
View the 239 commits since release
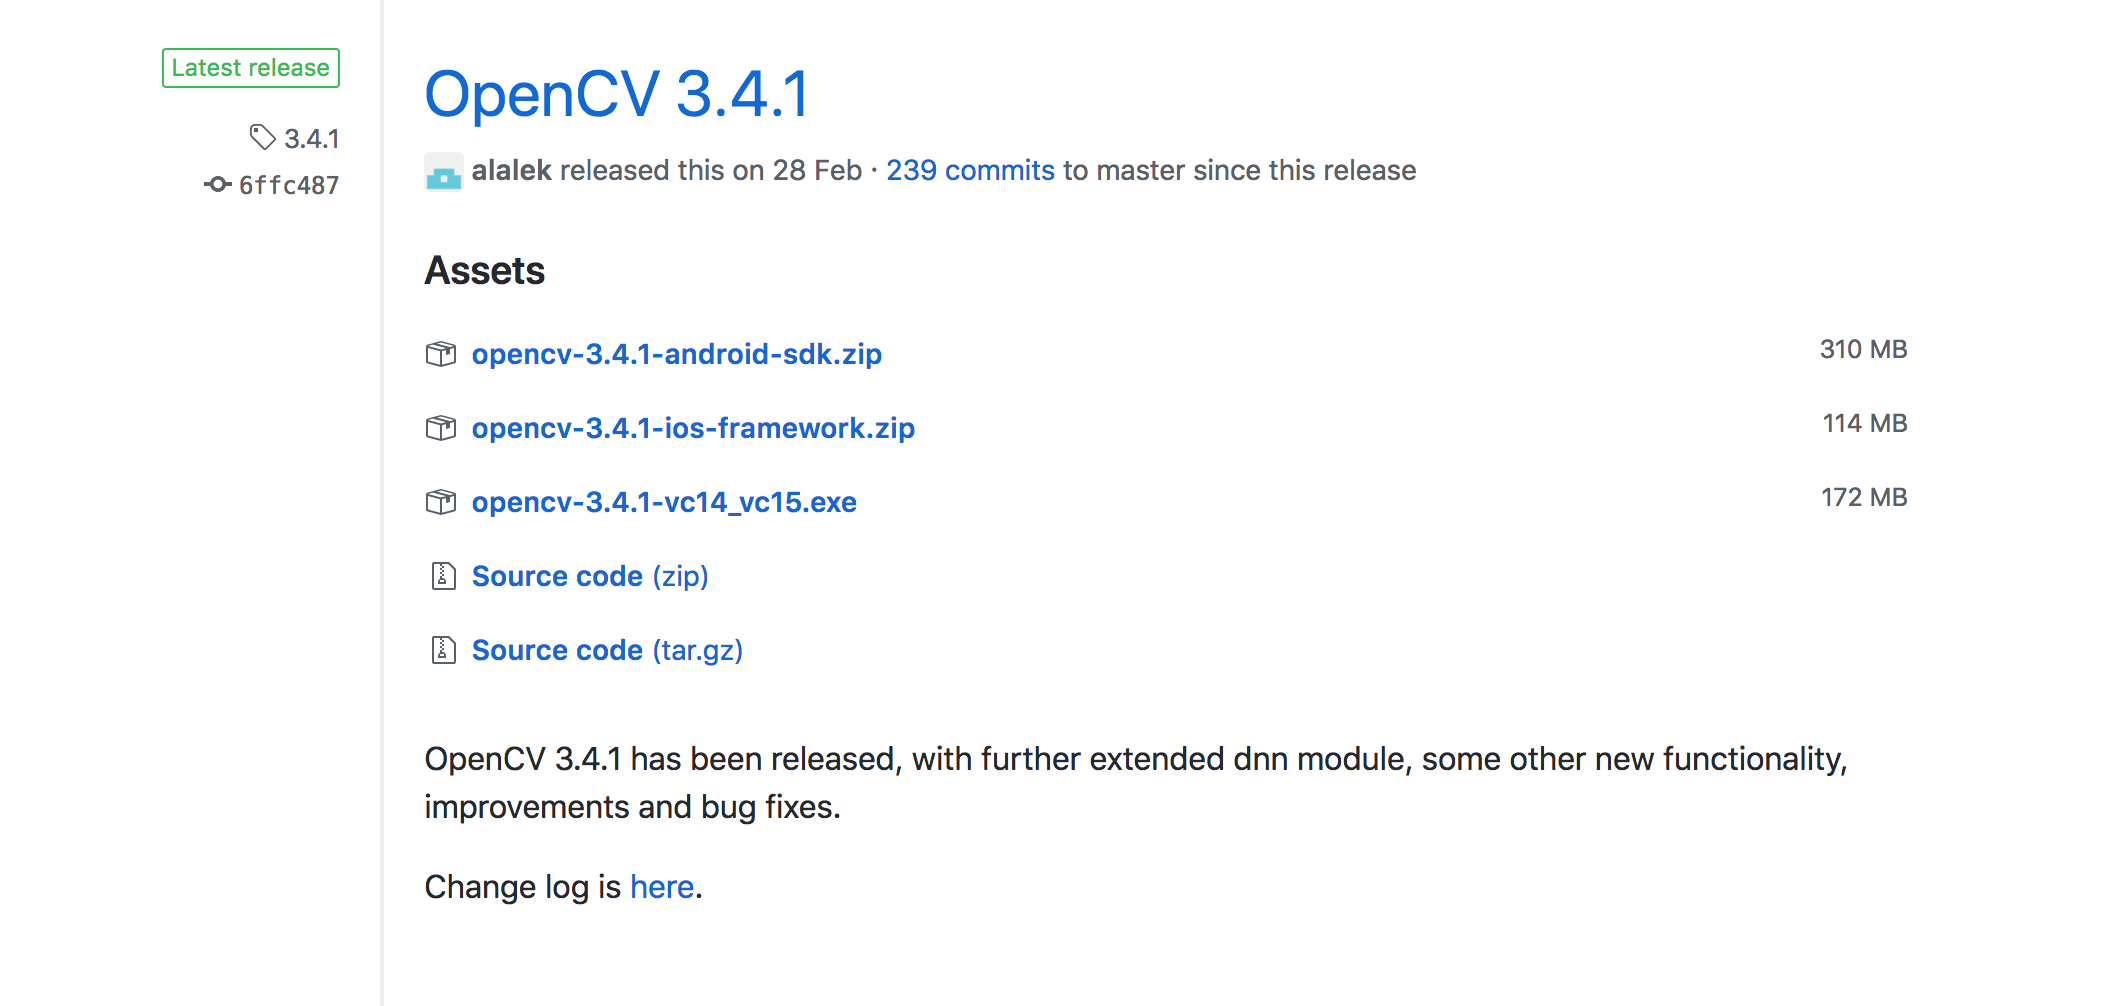970,170
